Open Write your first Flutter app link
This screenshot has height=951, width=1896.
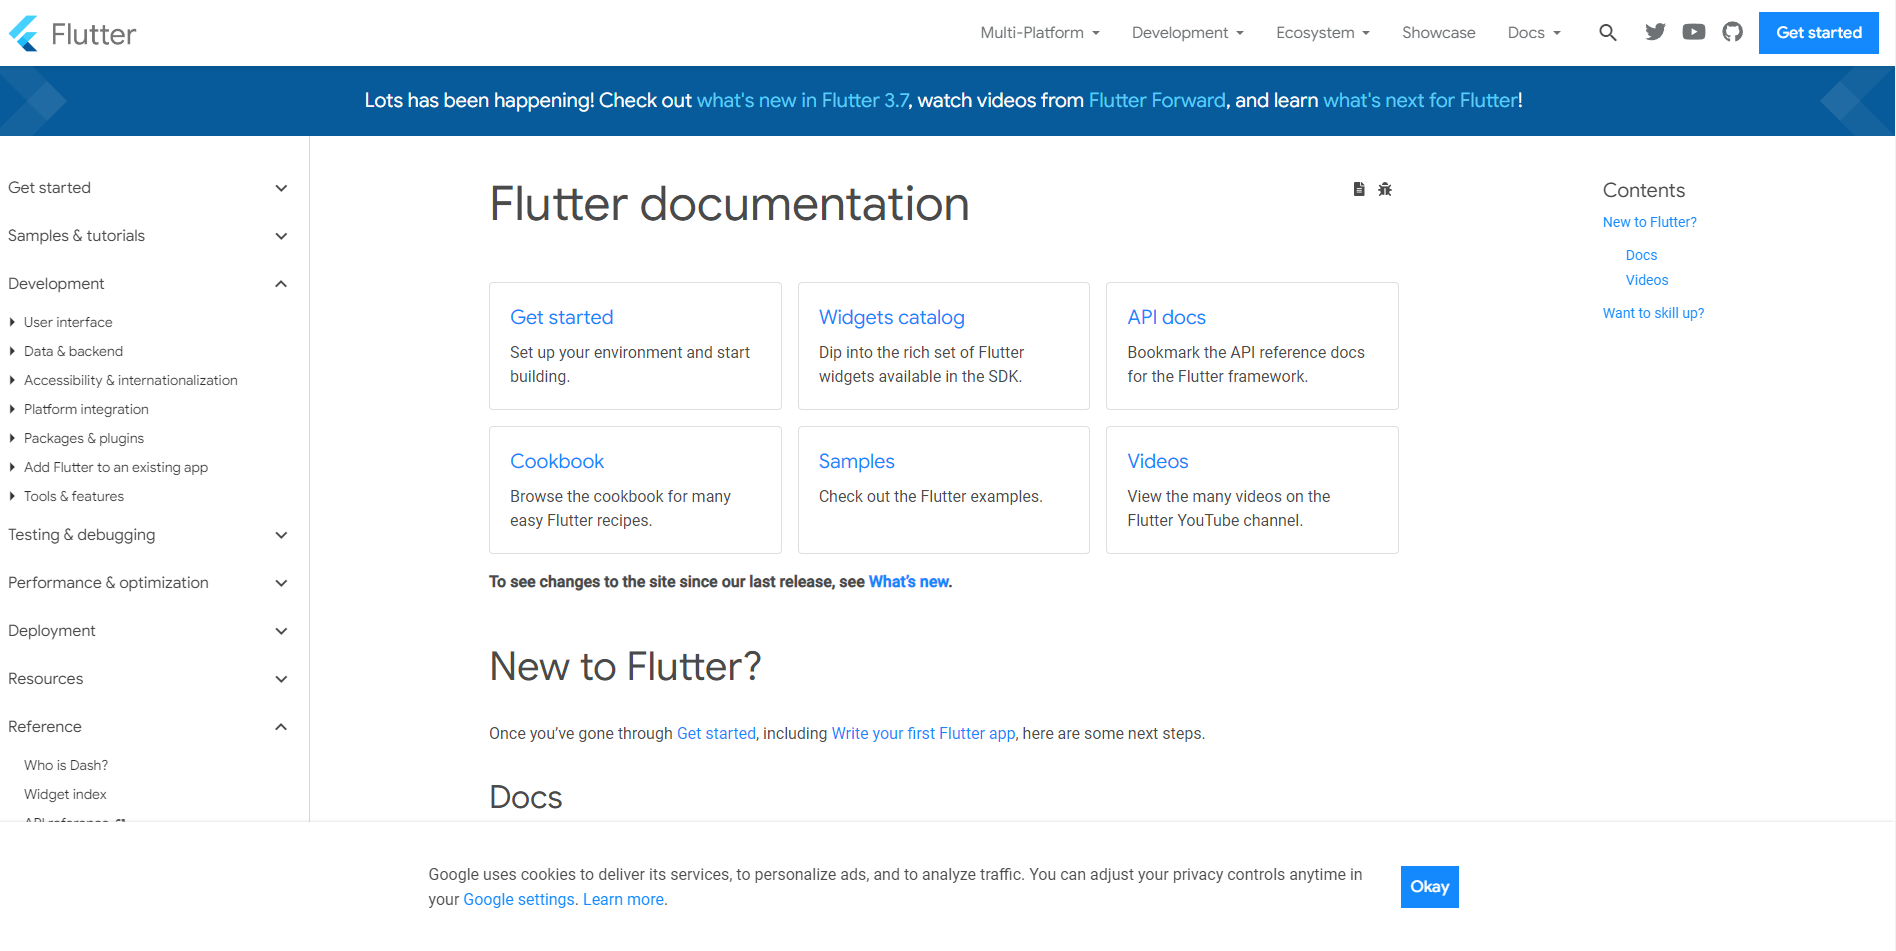pyautogui.click(x=923, y=734)
